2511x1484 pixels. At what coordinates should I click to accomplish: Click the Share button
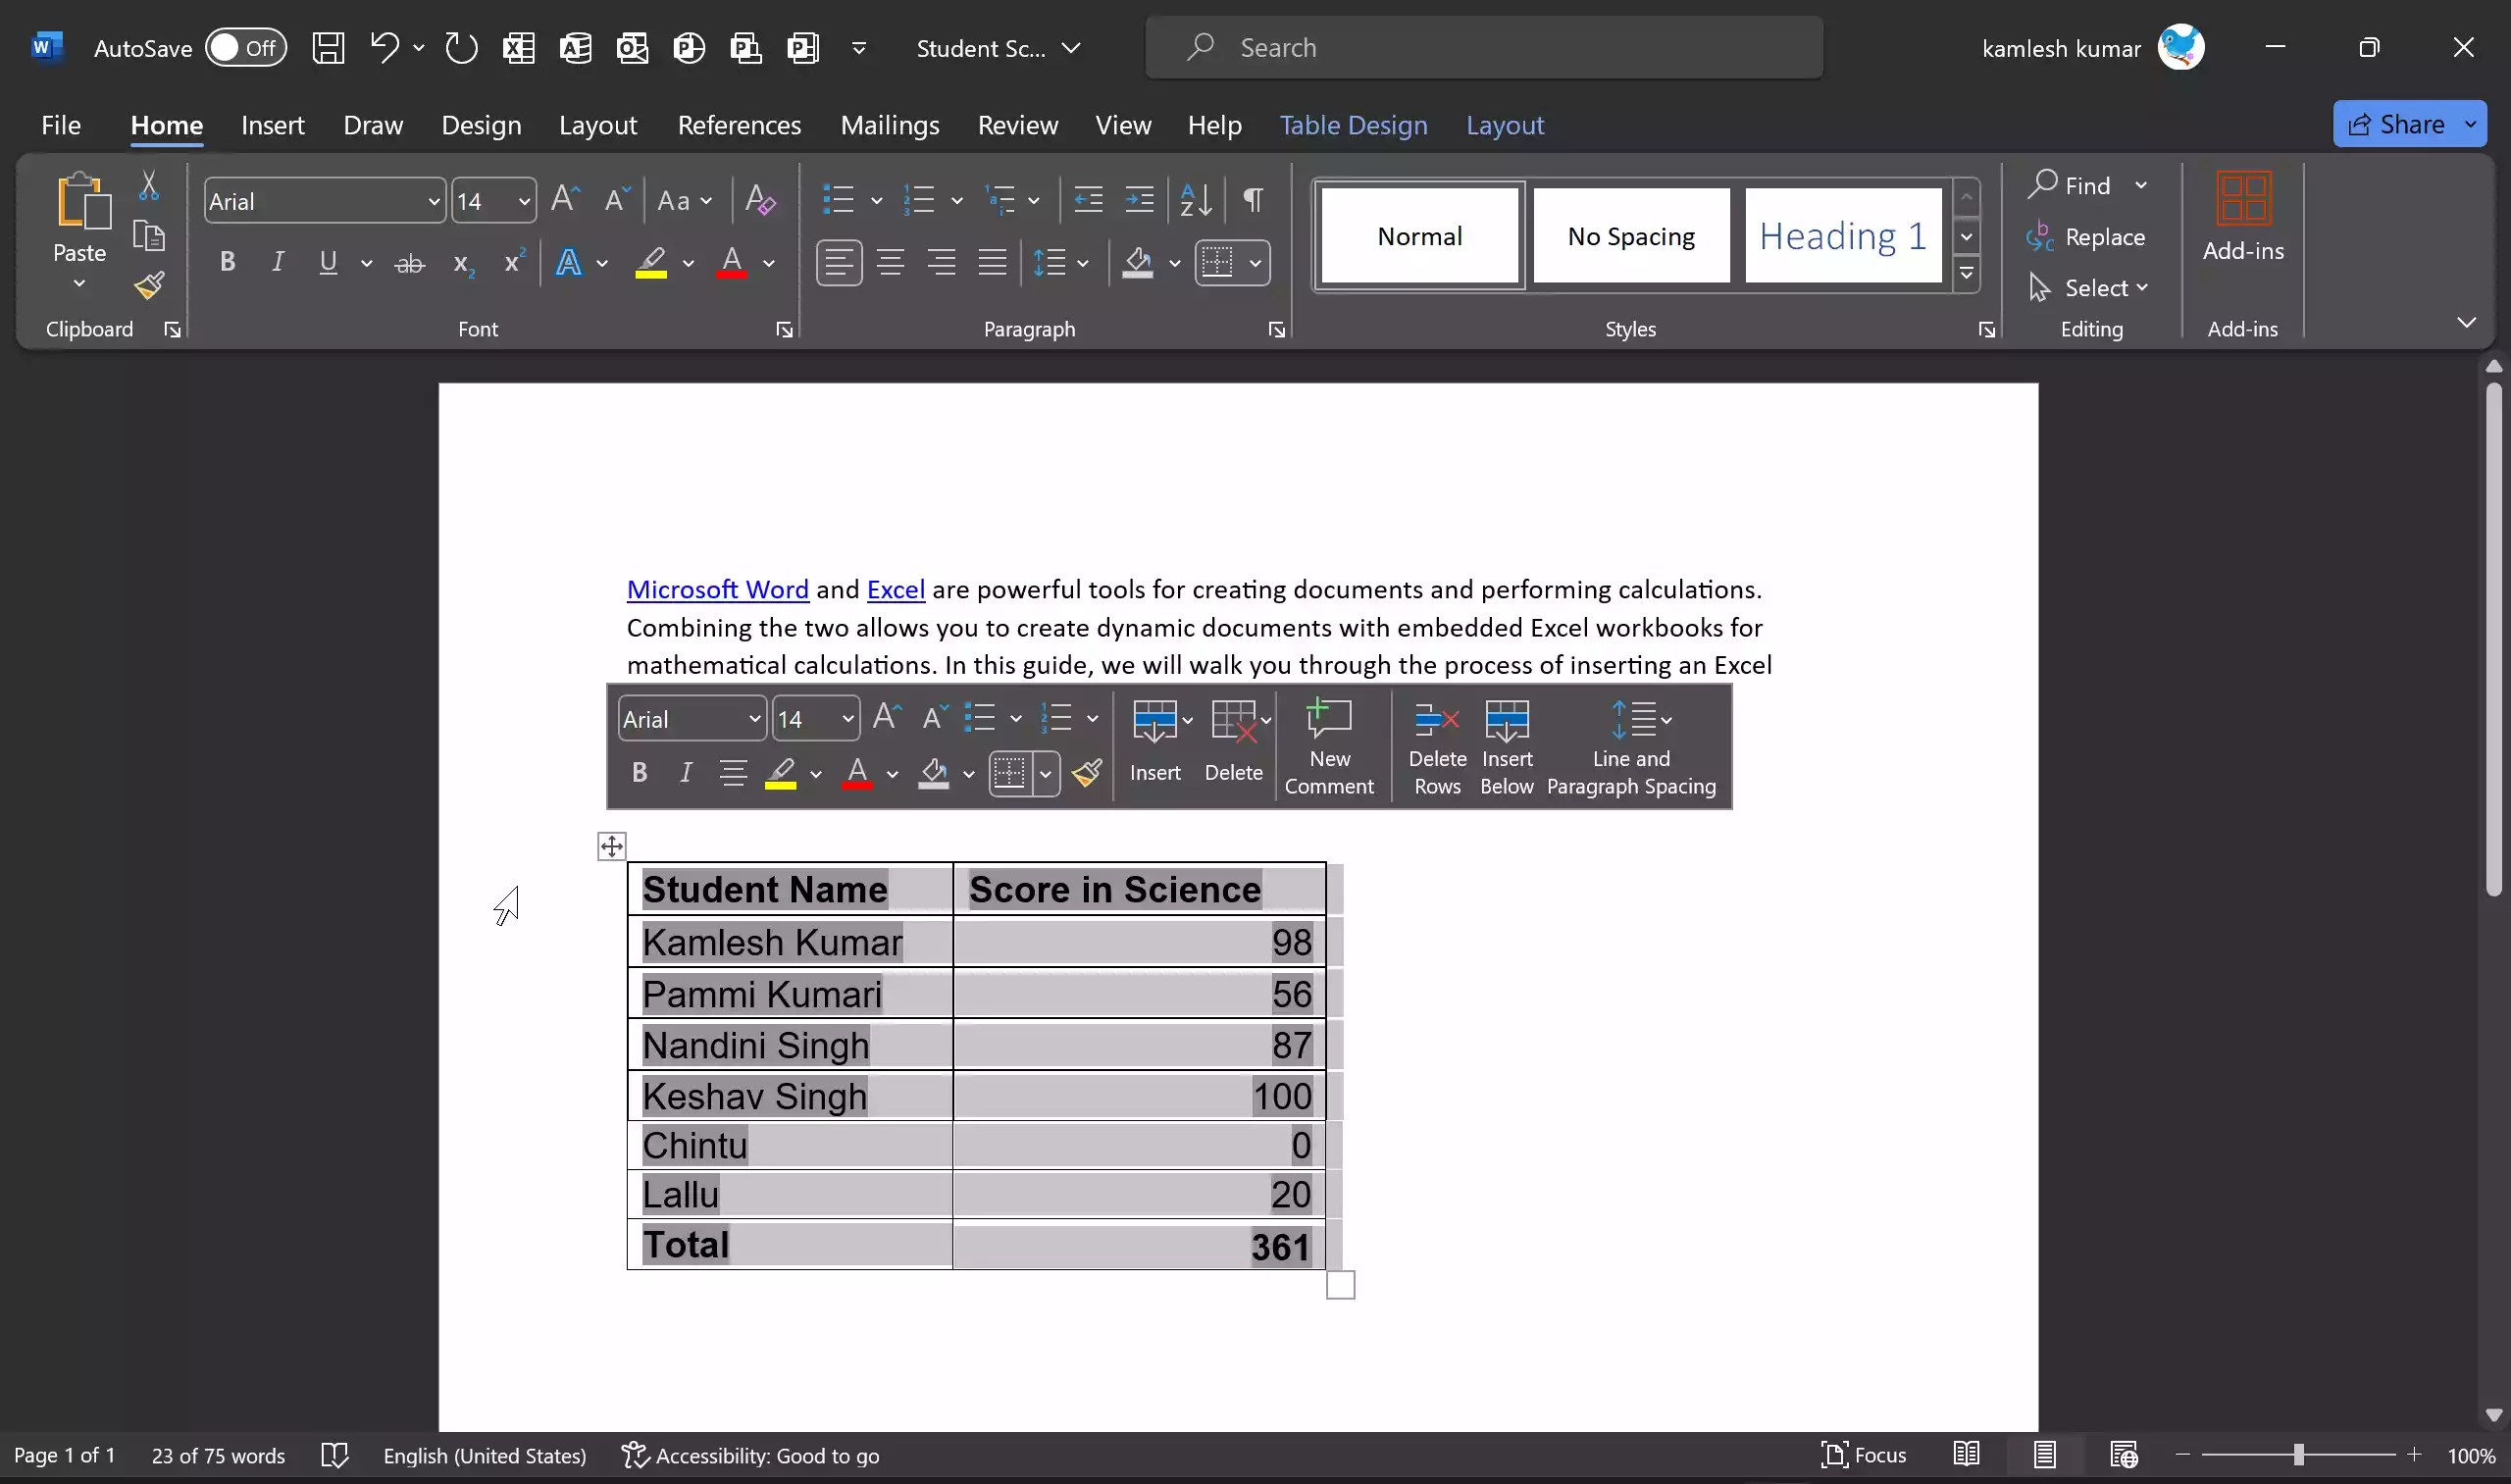pyautogui.click(x=2397, y=124)
